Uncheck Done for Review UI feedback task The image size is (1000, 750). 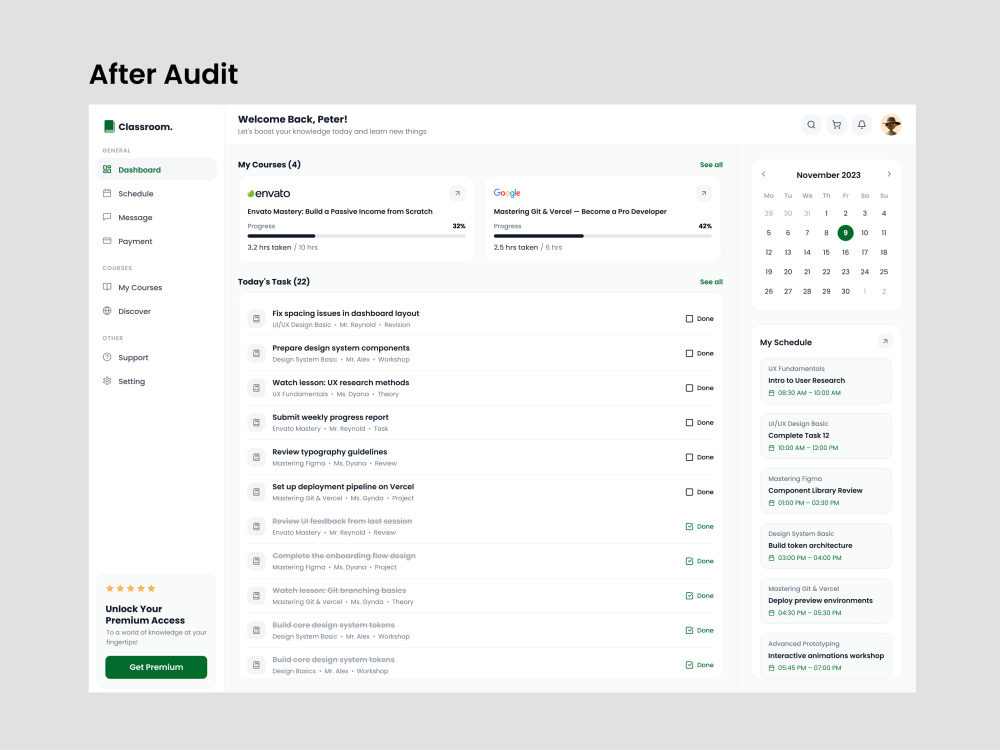coord(689,527)
